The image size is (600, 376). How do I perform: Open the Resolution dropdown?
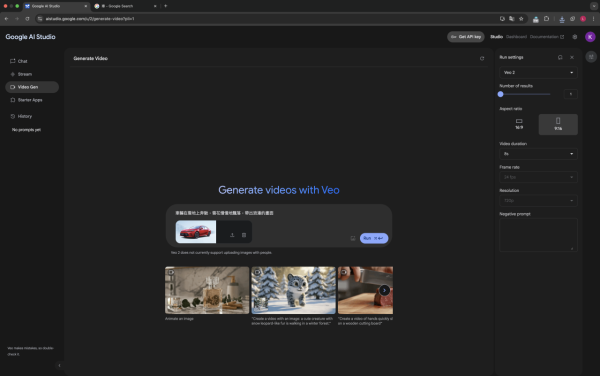(x=538, y=200)
